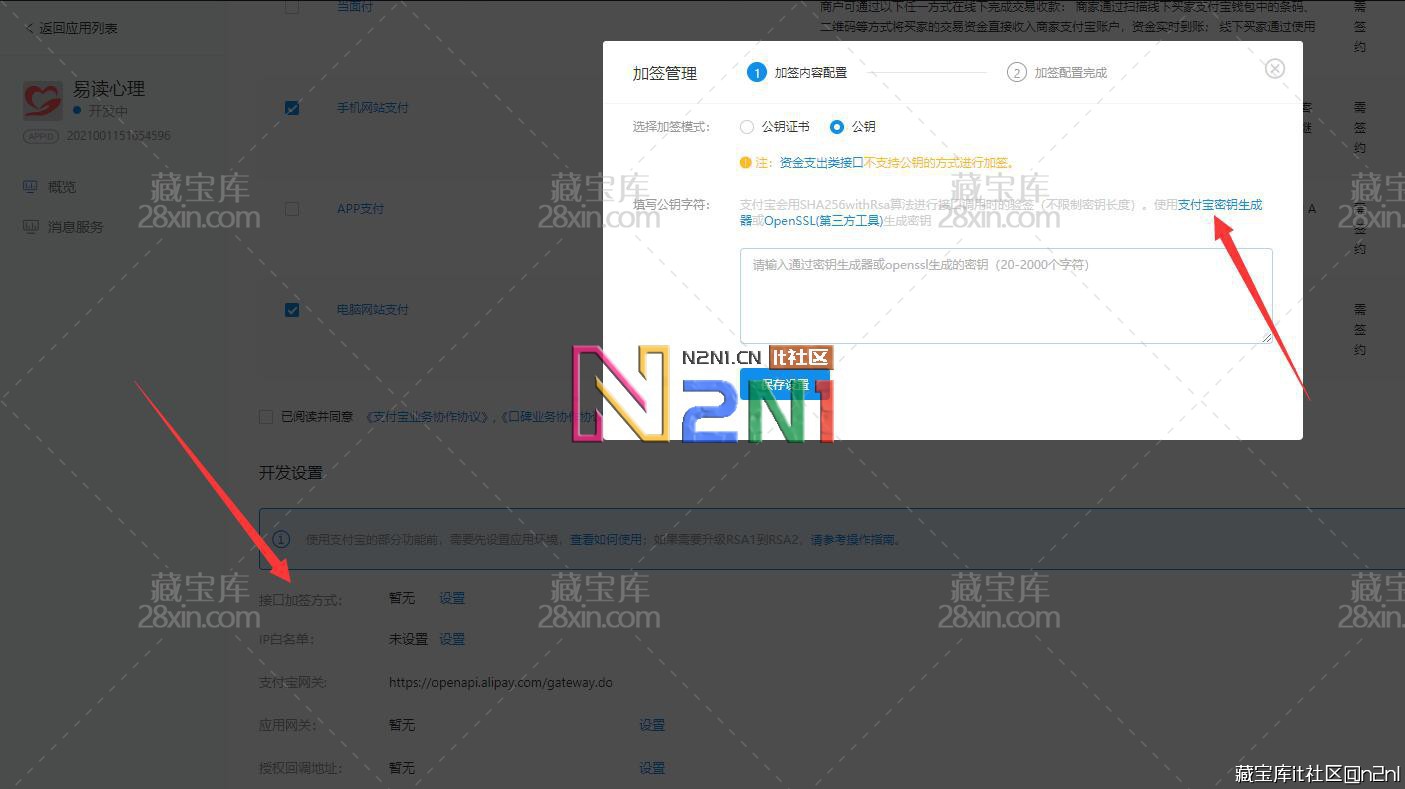Open the 支付宝密钥生成器 link

point(1219,205)
